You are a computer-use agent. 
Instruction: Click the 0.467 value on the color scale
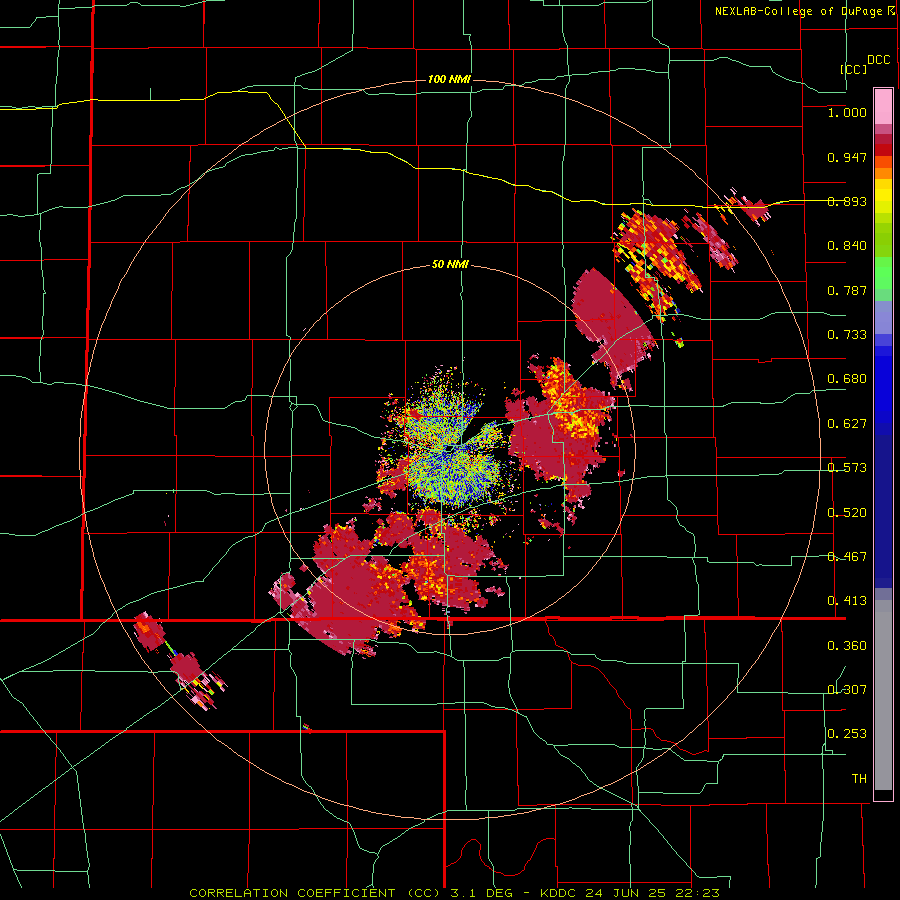[x=847, y=557]
